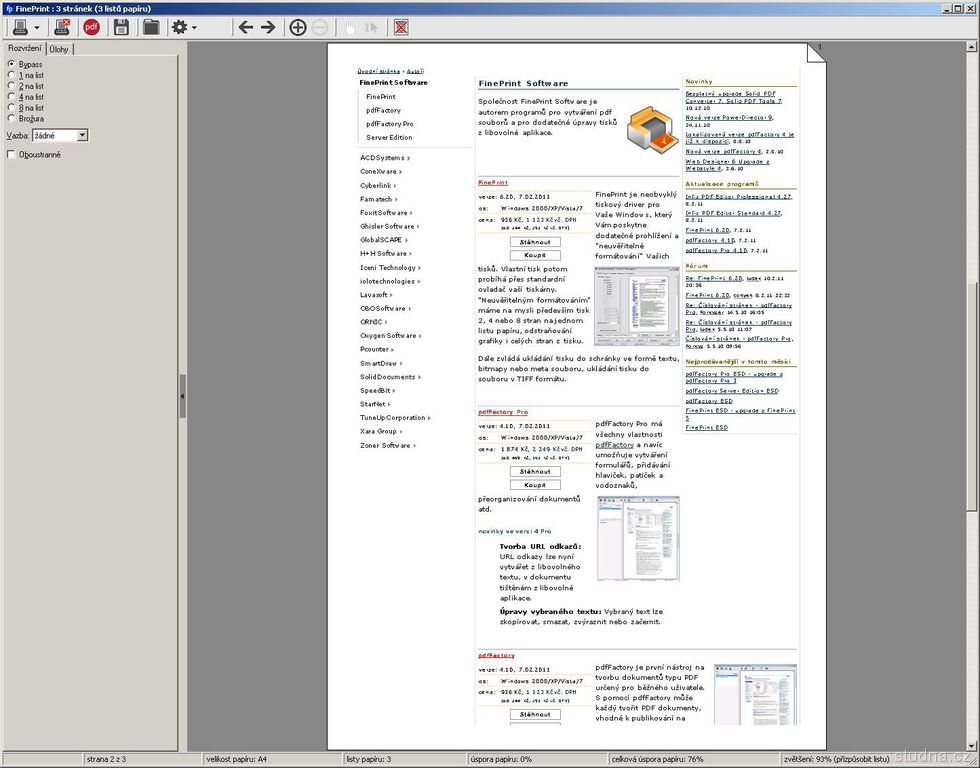980x768 pixels.
Task: Click the red crossed page delete icon
Action: tap(401, 27)
